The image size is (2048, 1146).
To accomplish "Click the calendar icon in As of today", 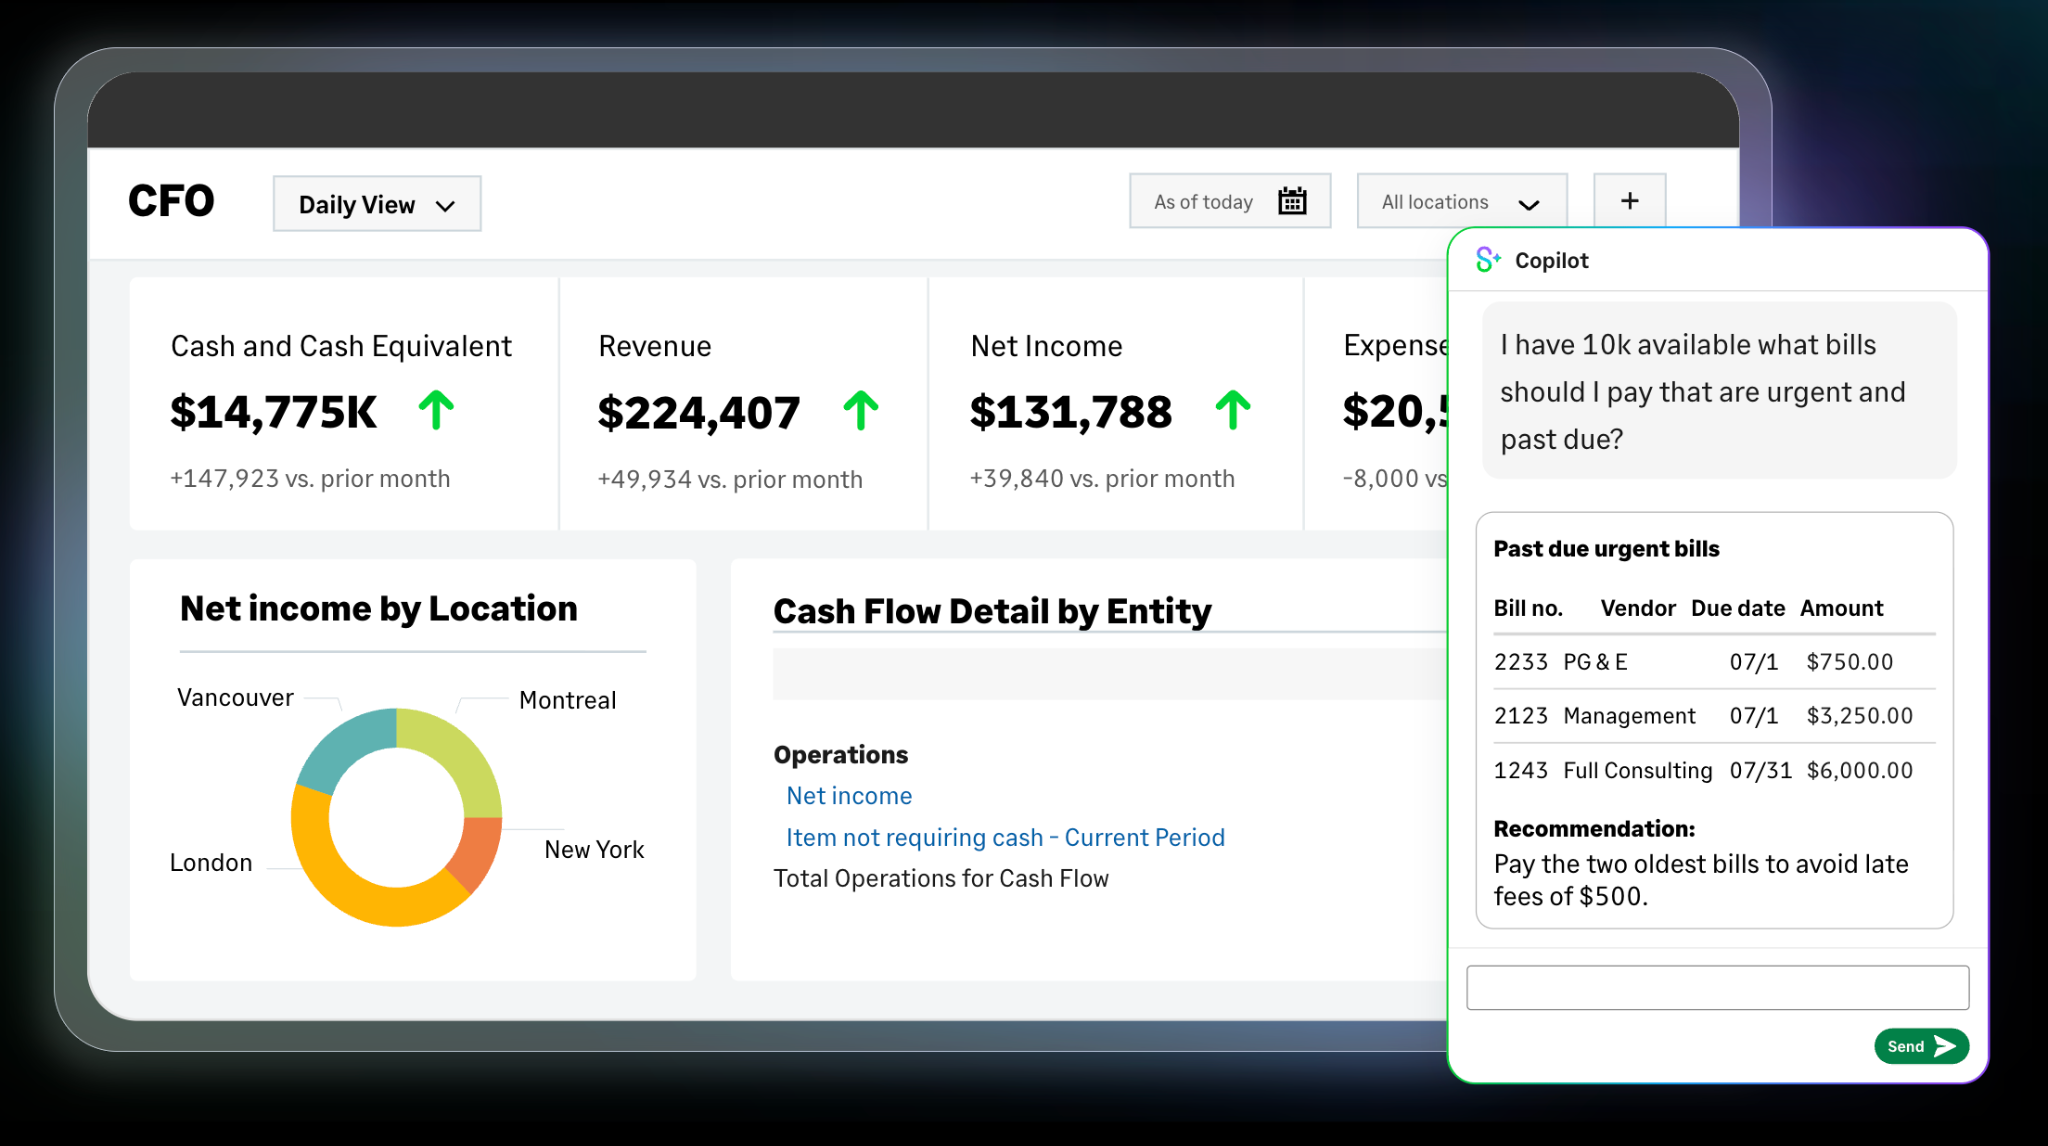I will click(x=1292, y=201).
